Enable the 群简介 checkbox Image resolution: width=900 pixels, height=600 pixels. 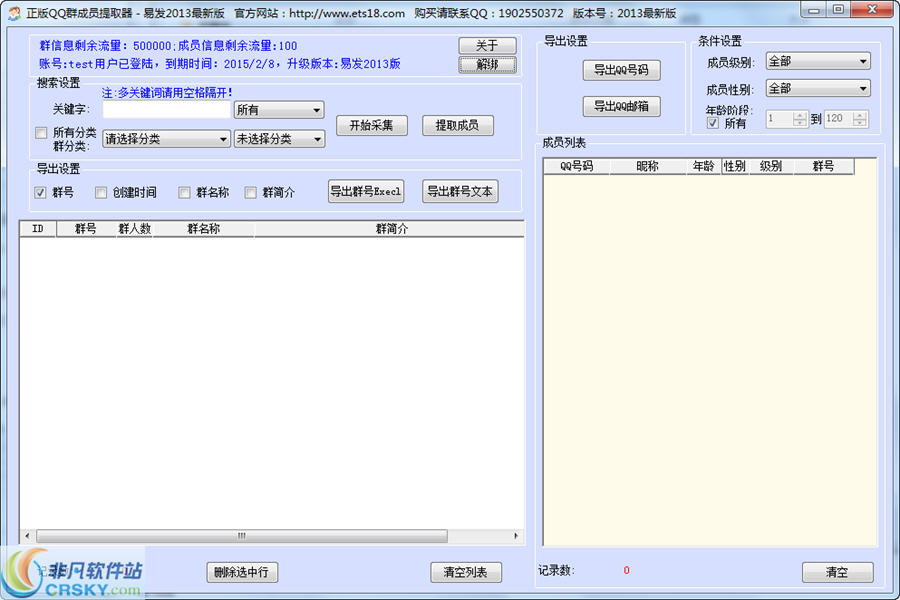tap(250, 192)
